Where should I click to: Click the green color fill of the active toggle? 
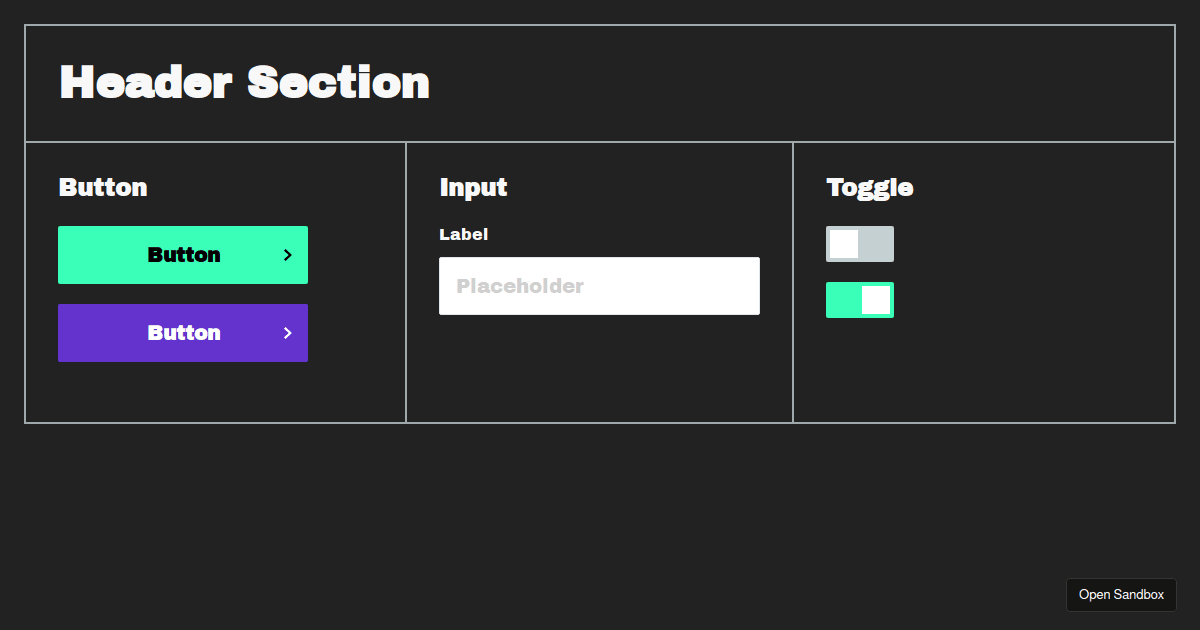(x=842, y=298)
